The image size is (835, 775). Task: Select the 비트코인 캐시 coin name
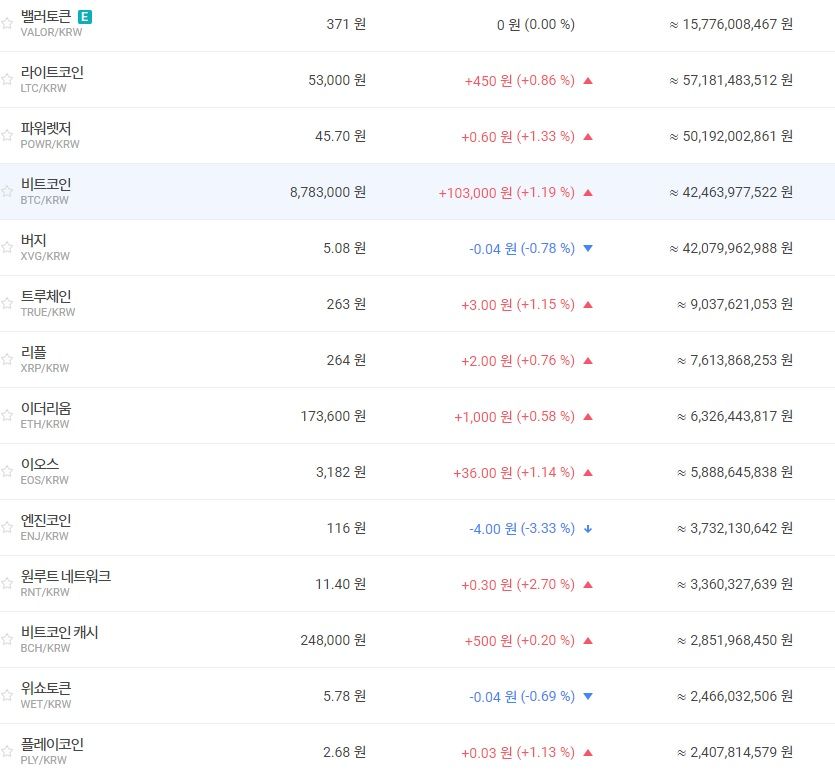[x=59, y=633]
